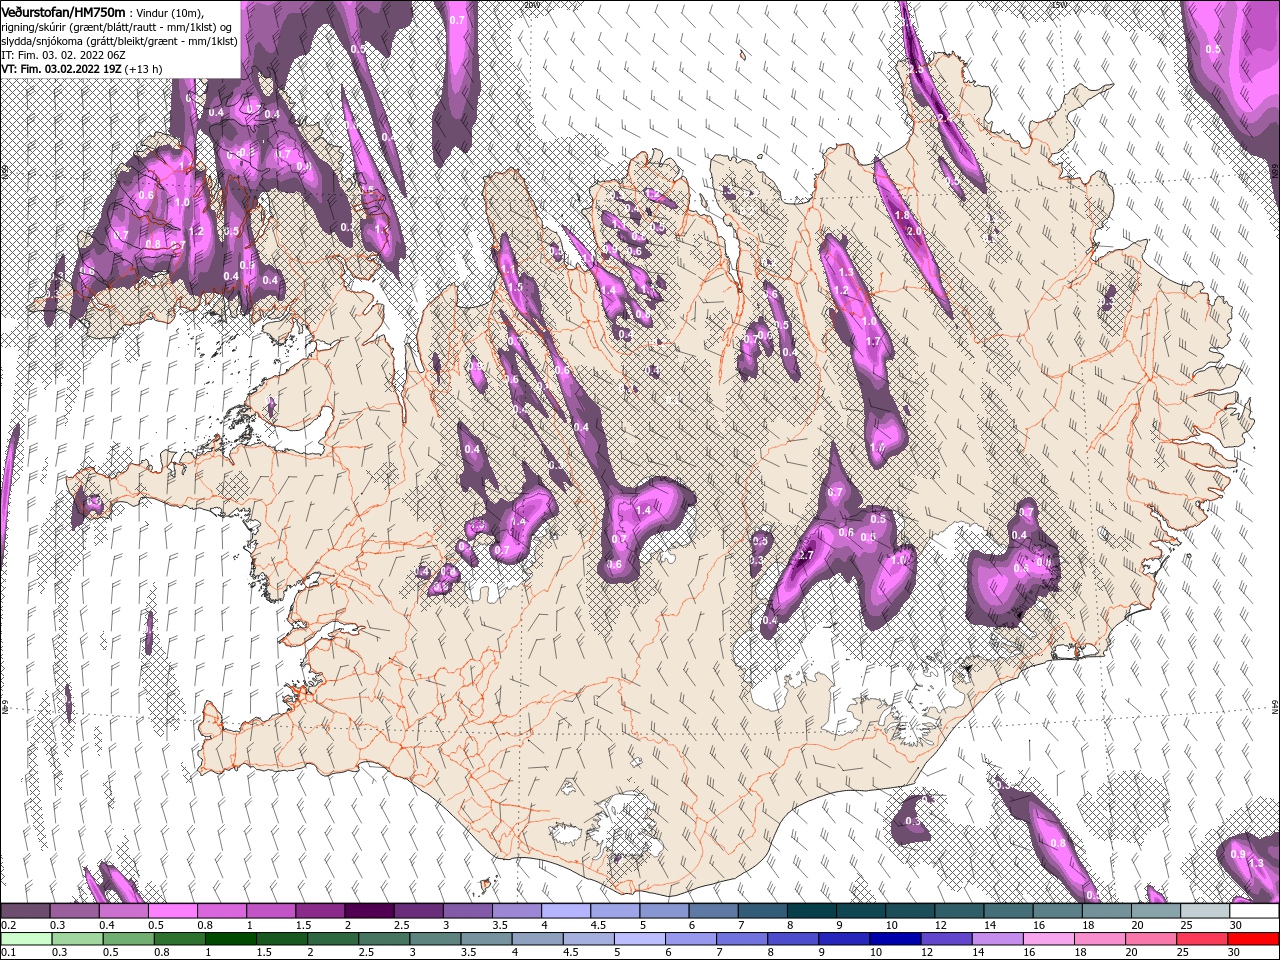Click the 1.8 precipitation value in the northeast
The image size is (1280, 960).
click(x=902, y=215)
